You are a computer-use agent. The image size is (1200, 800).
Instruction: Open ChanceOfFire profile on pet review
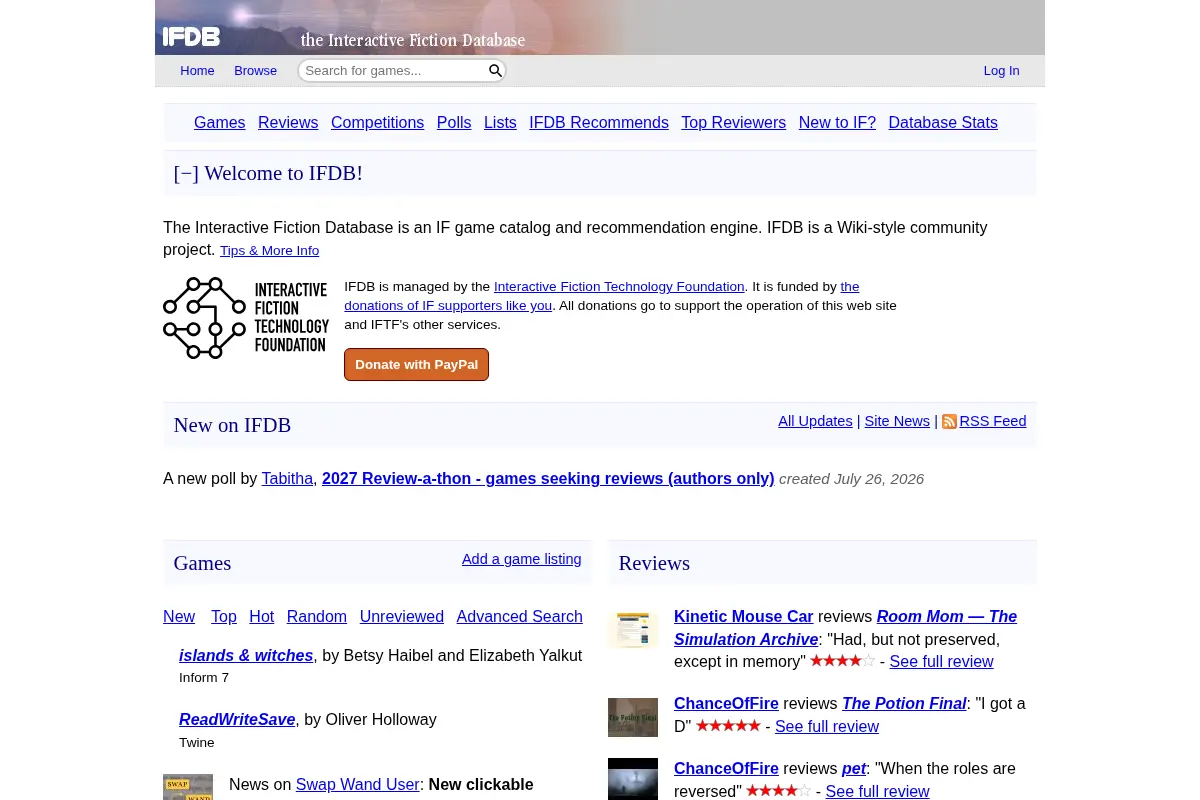click(726, 769)
